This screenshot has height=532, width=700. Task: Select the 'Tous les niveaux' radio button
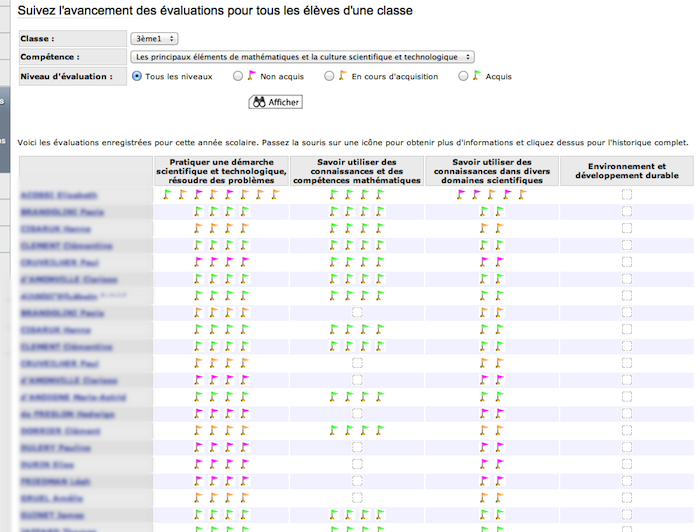coord(137,76)
